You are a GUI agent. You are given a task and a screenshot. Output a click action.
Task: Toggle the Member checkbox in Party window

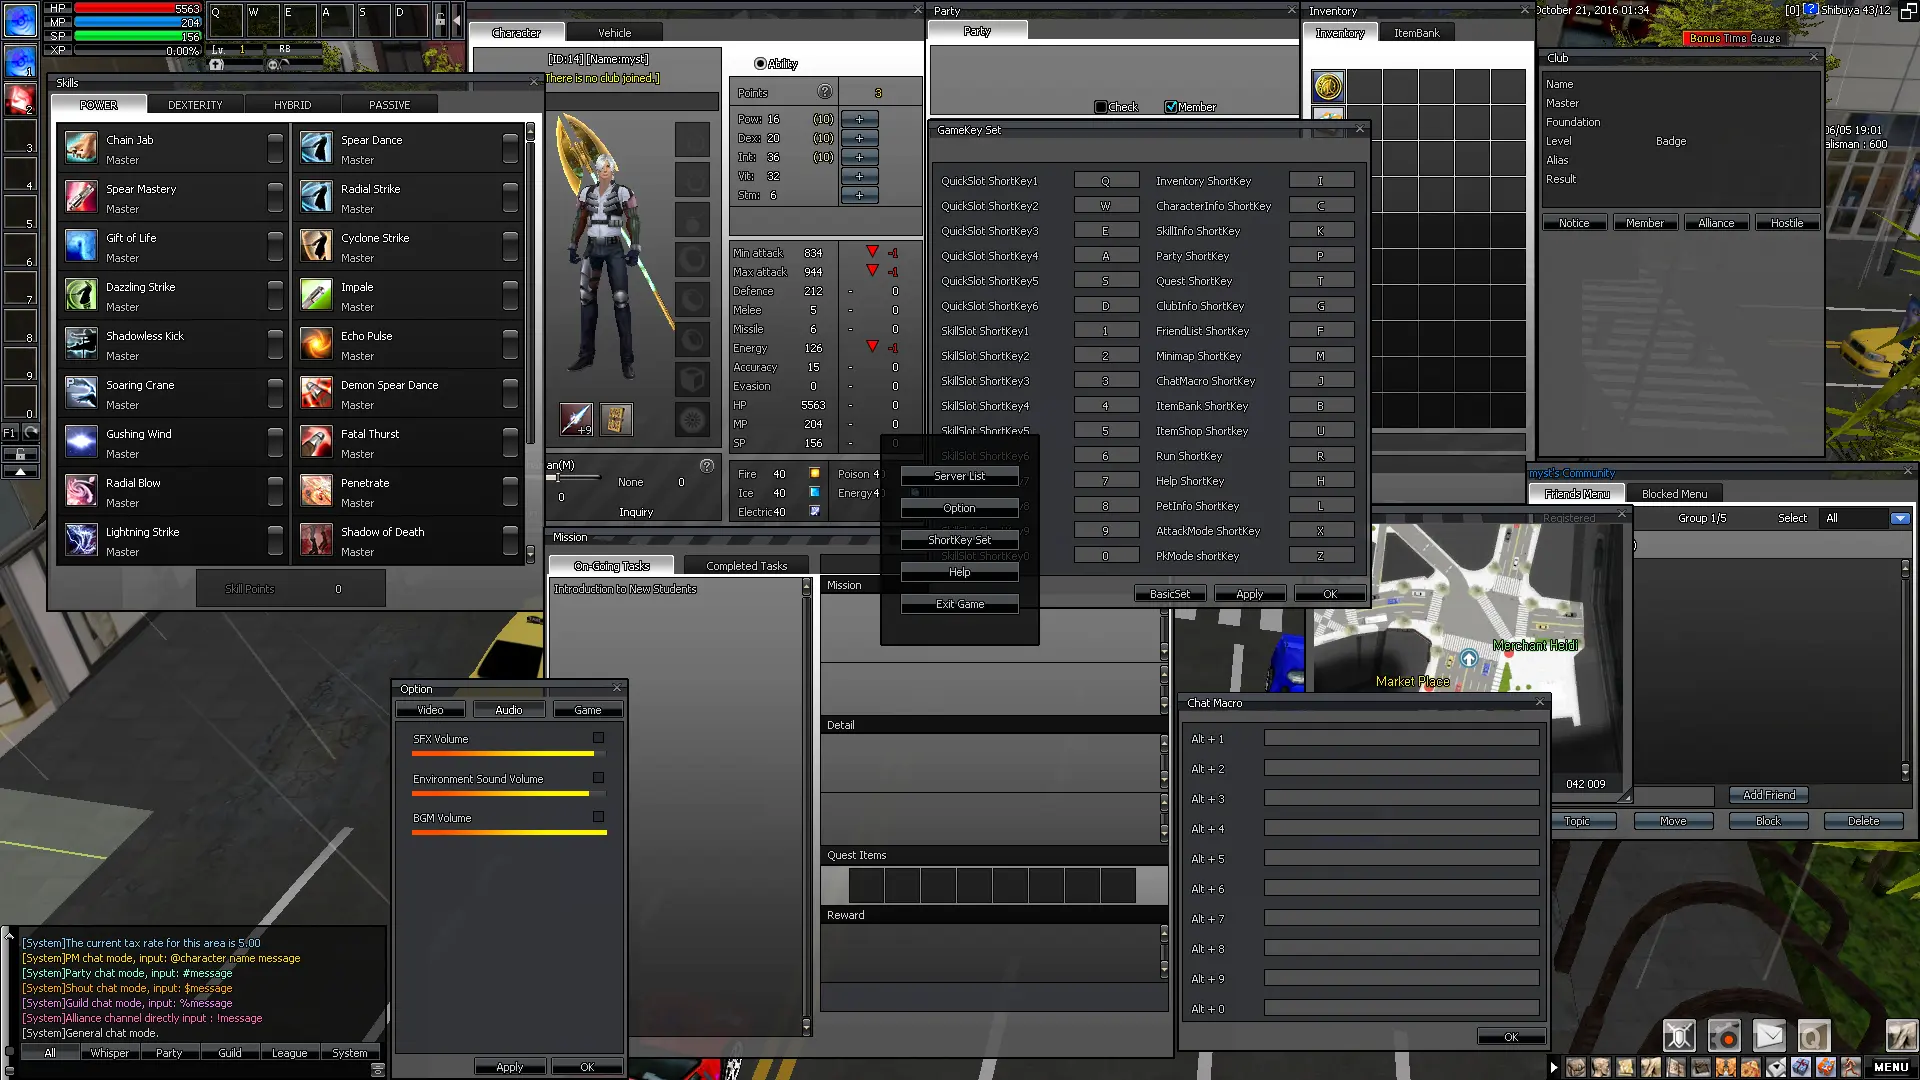point(1171,107)
